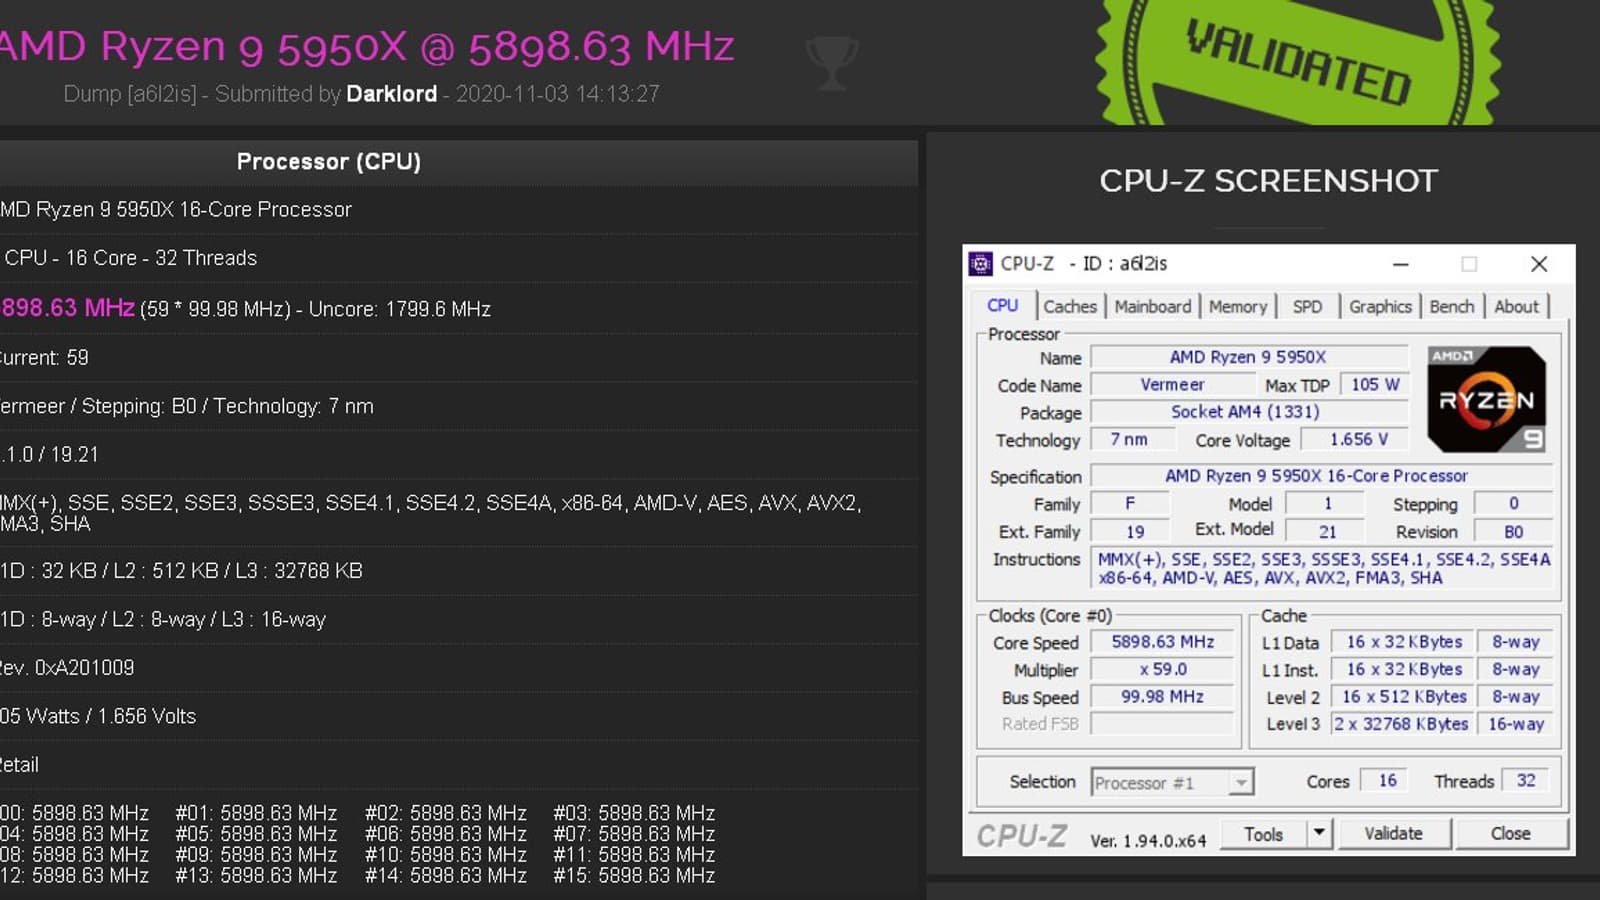Click the Revision value B0

point(1514,532)
